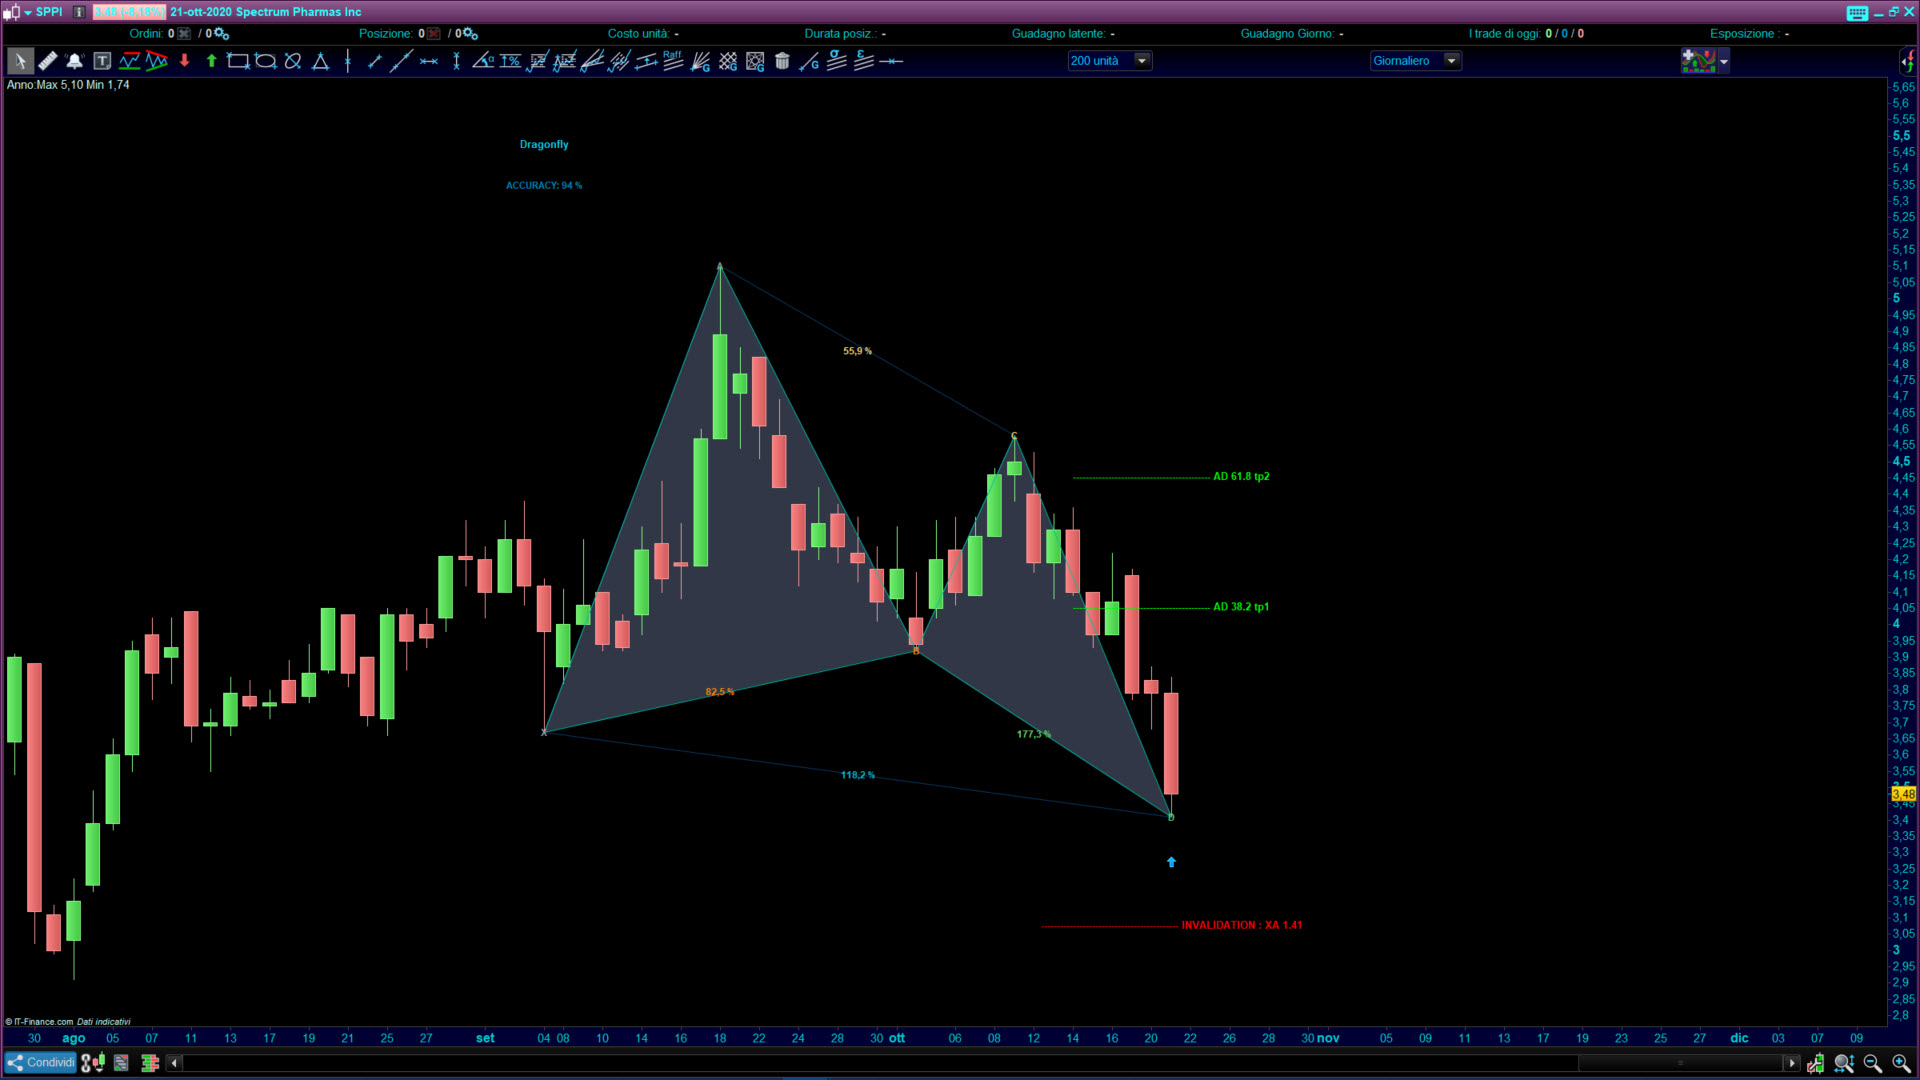Image resolution: width=1920 pixels, height=1080 pixels.
Task: Select the Raff regression channel tool
Action: [673, 61]
